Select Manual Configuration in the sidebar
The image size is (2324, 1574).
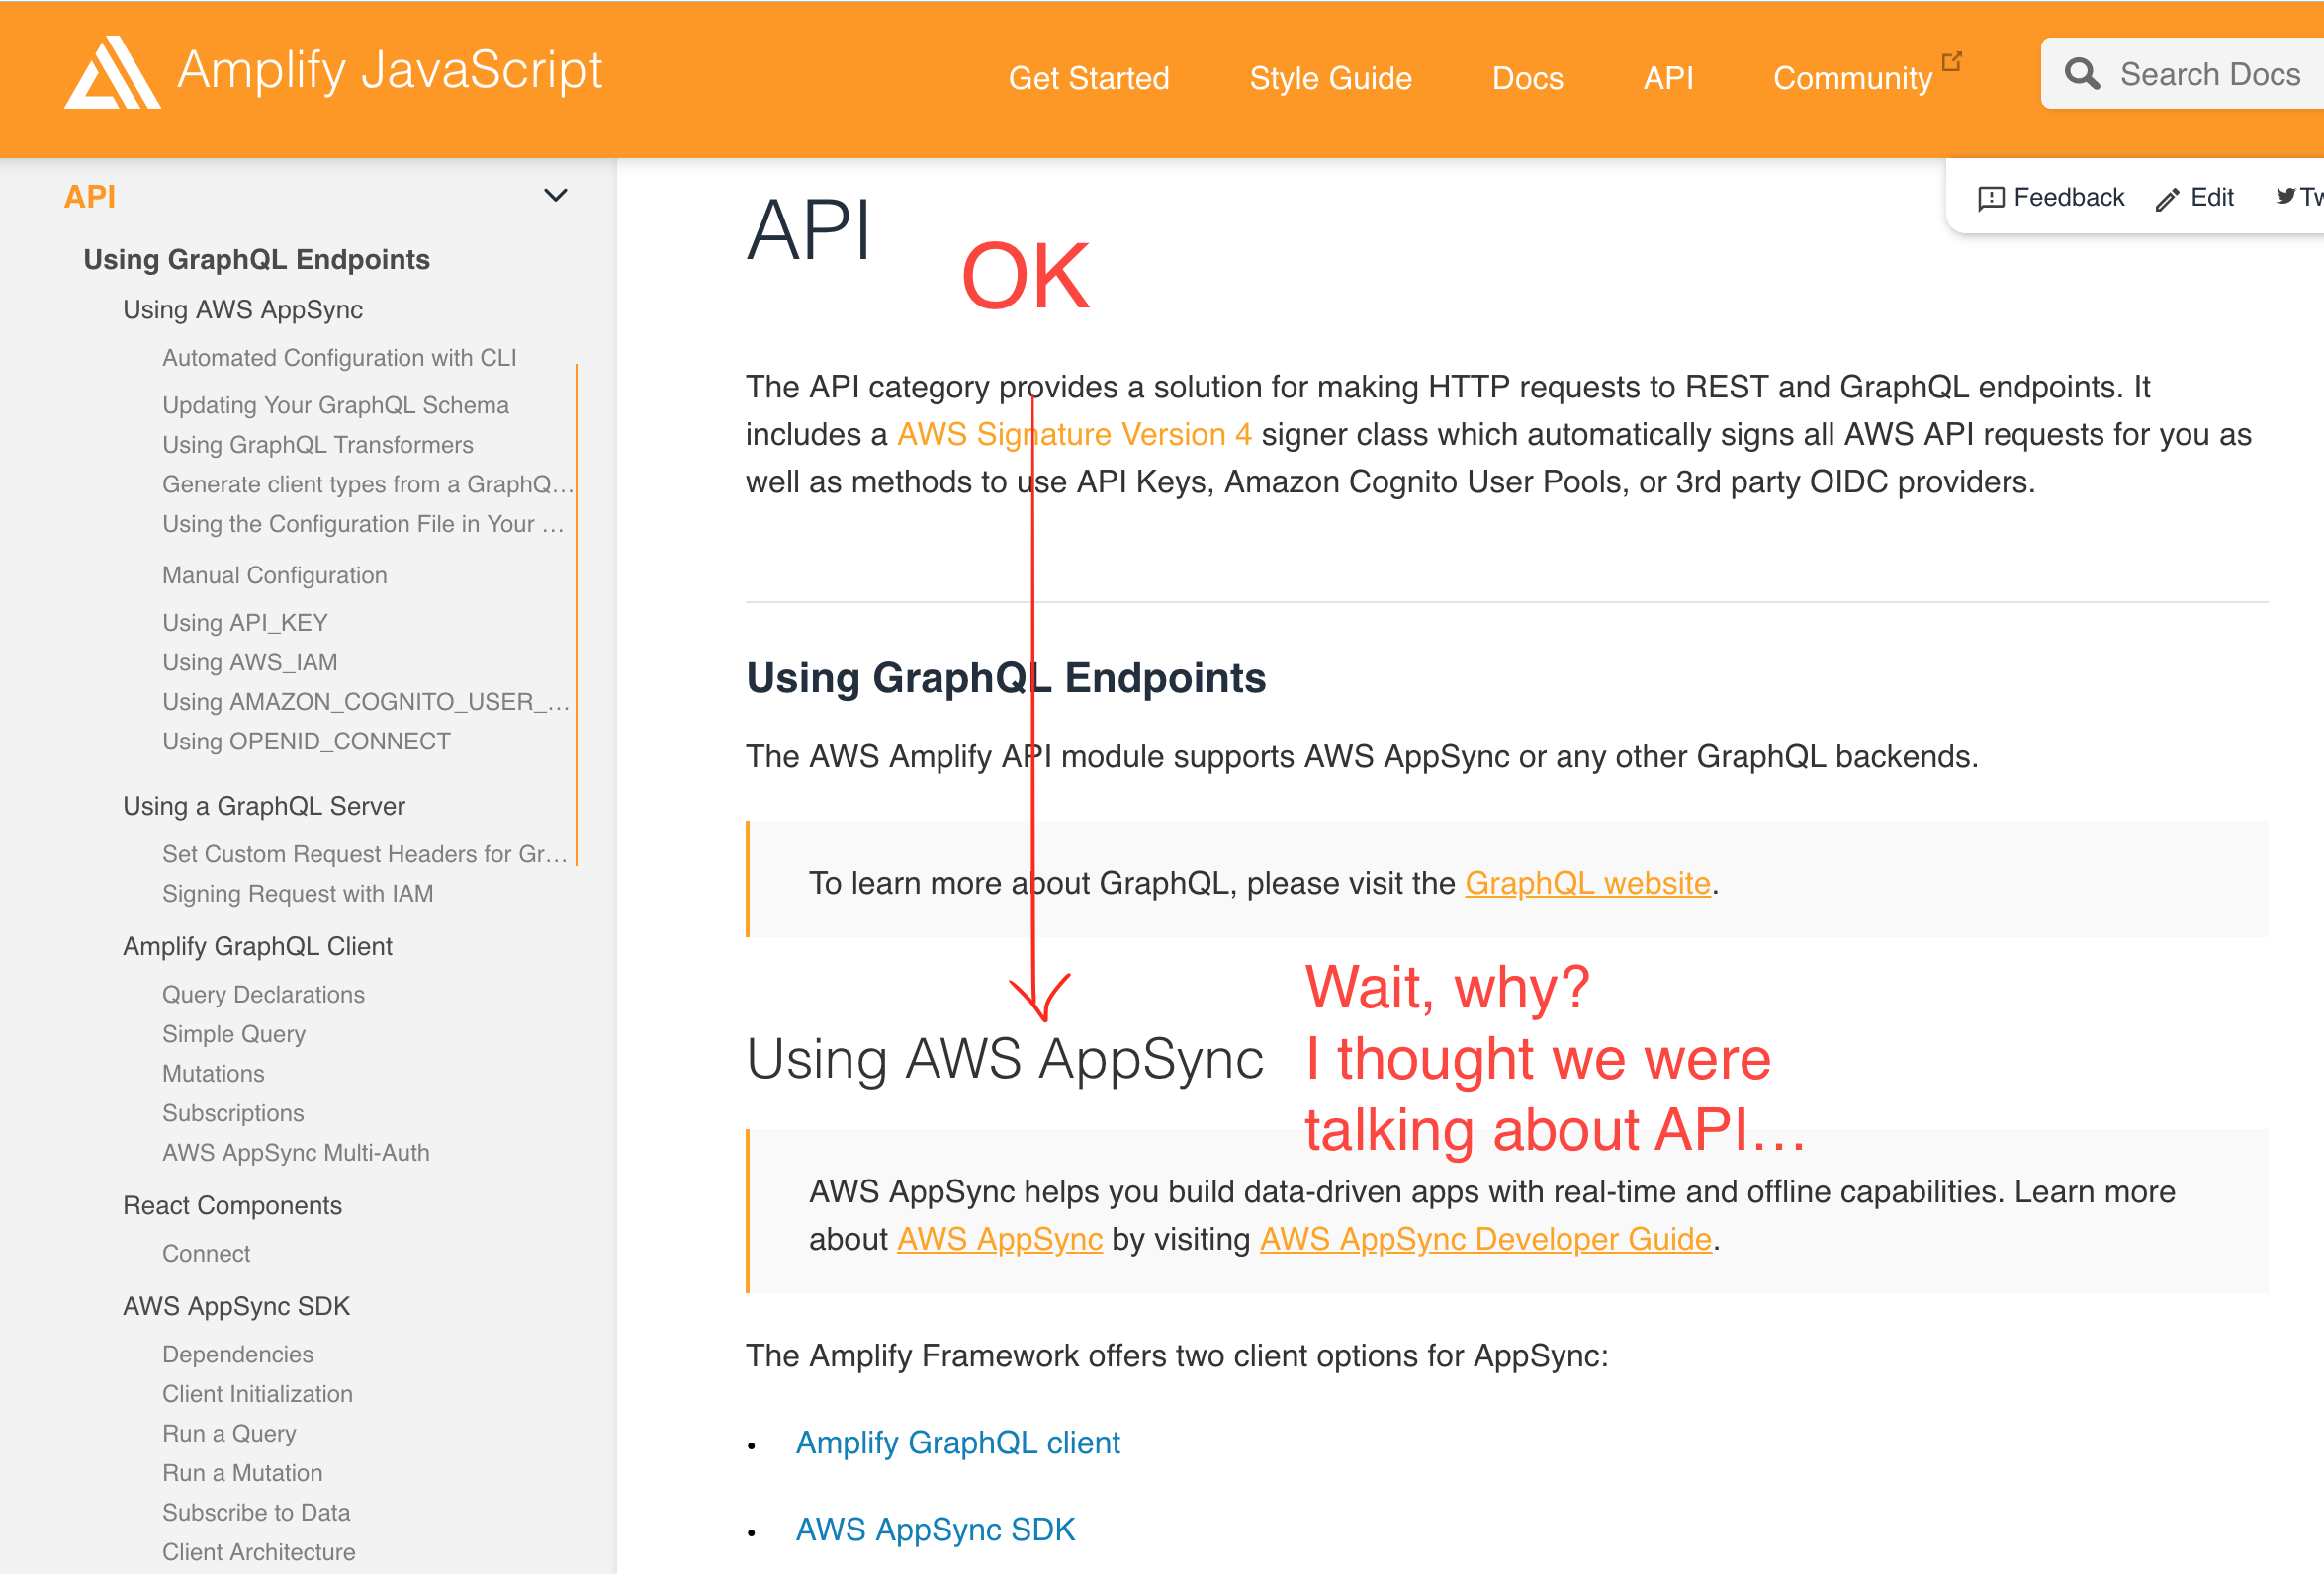[x=274, y=575]
